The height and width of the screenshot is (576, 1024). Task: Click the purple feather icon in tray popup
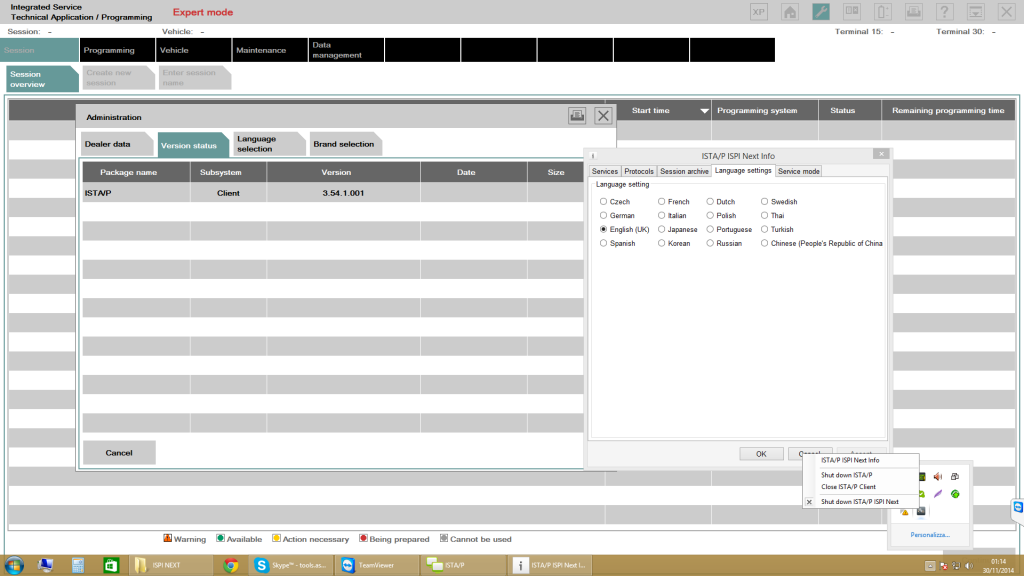pyautogui.click(x=938, y=494)
